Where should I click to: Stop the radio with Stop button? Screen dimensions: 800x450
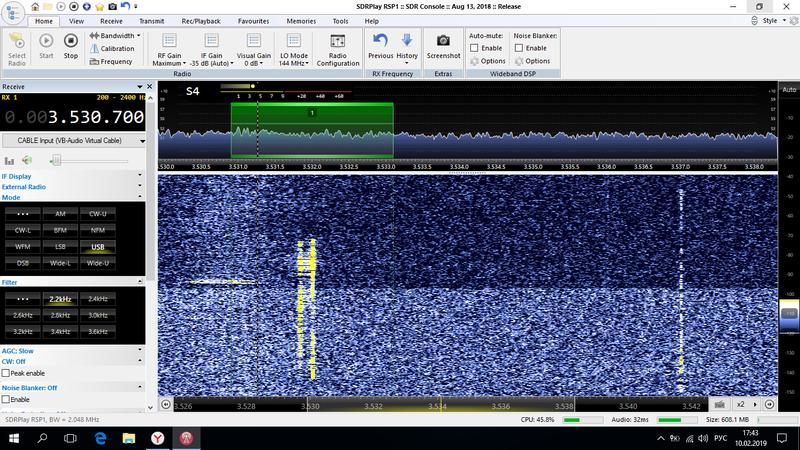[70, 46]
